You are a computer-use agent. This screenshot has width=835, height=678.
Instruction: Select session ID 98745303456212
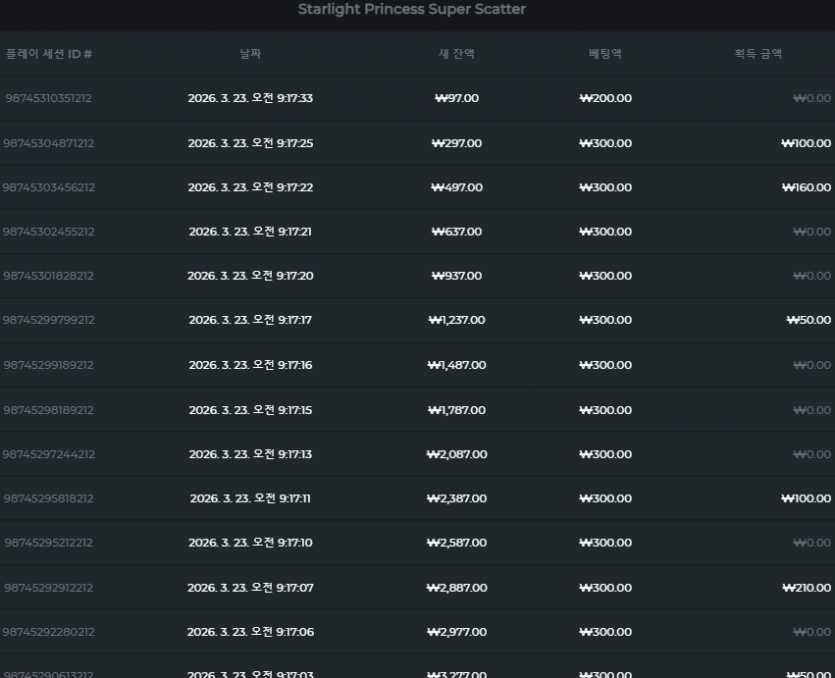point(48,187)
